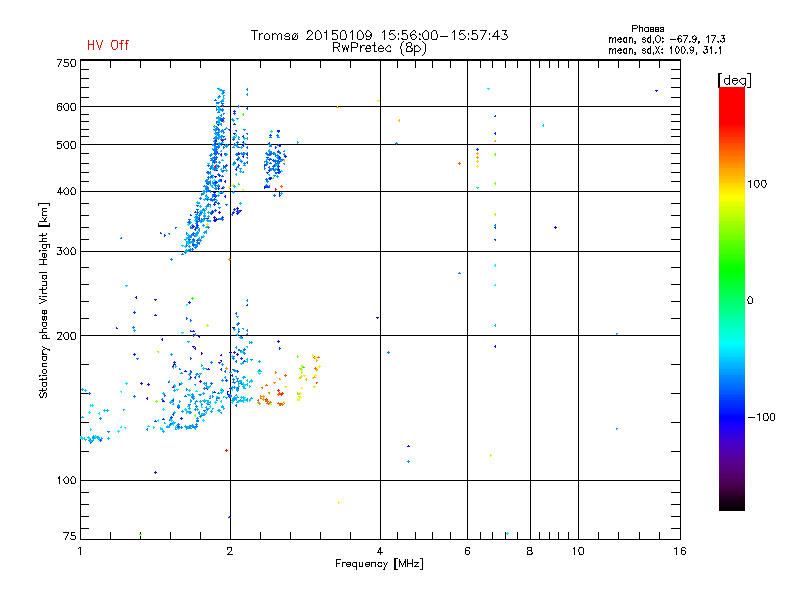Click the blue echo cluster near 2.5 MHz, 450 km
800x600 pixels.
pyautogui.click(x=275, y=162)
